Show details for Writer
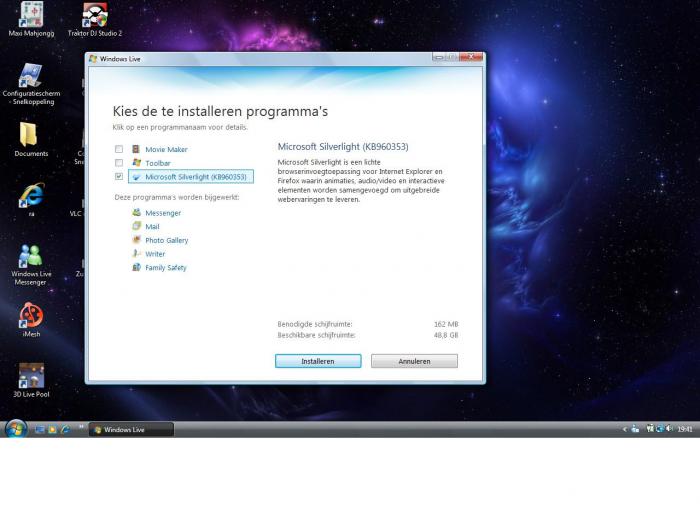Screen dimensions: 700x518 point(155,254)
